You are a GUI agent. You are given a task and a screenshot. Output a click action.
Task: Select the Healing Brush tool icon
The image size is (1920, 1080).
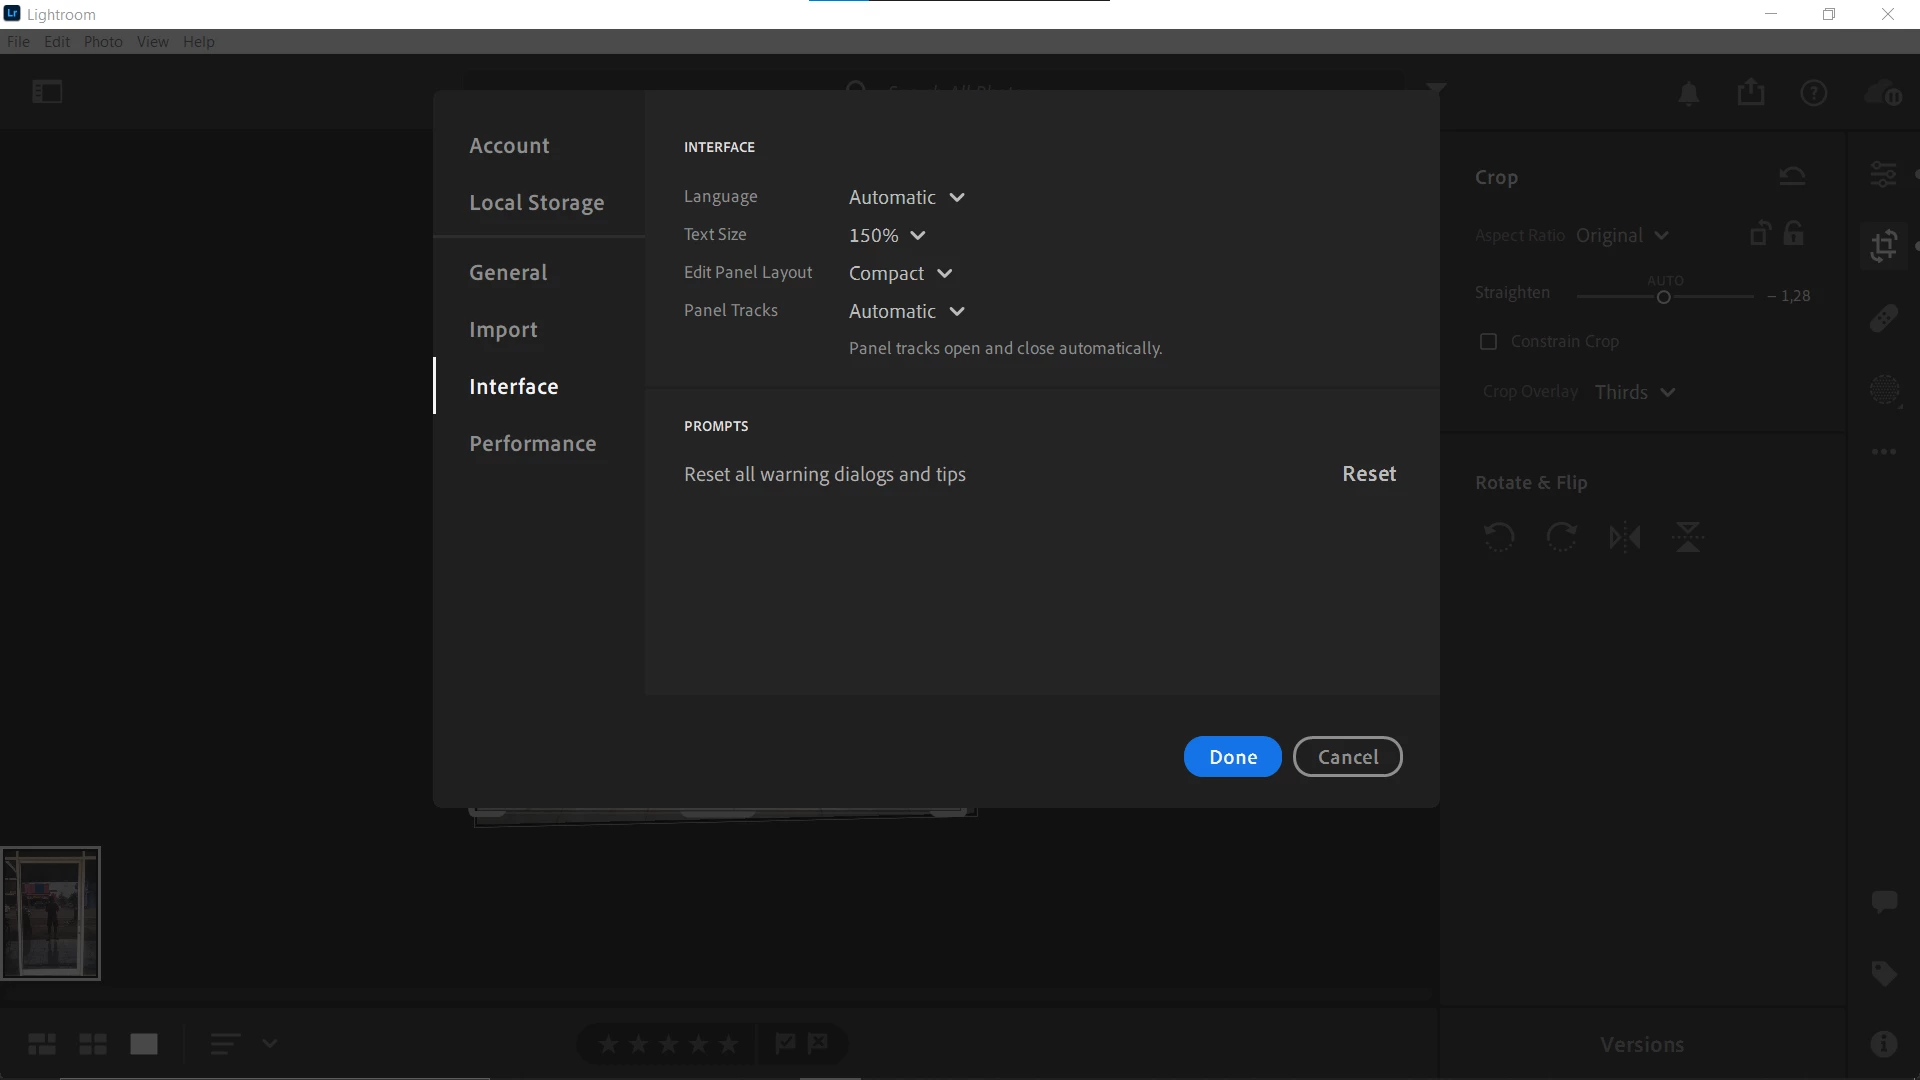click(1884, 319)
